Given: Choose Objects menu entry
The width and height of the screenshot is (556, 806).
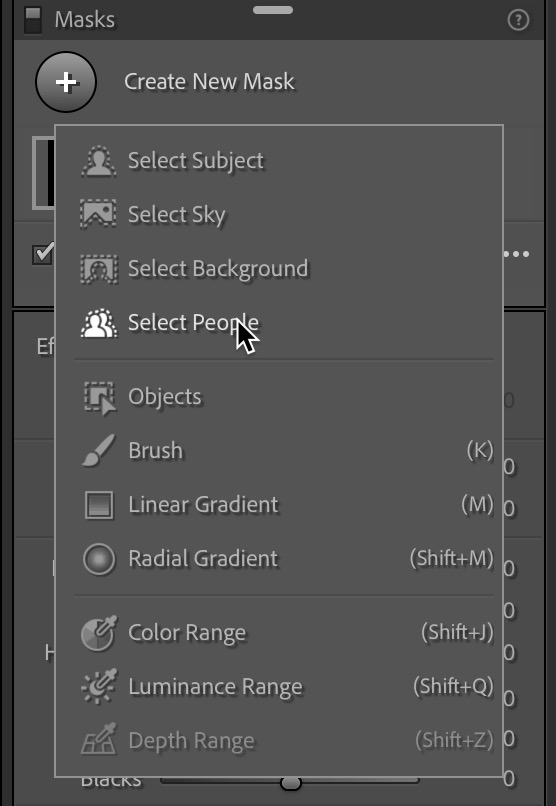Looking at the screenshot, I should click(x=279, y=397).
